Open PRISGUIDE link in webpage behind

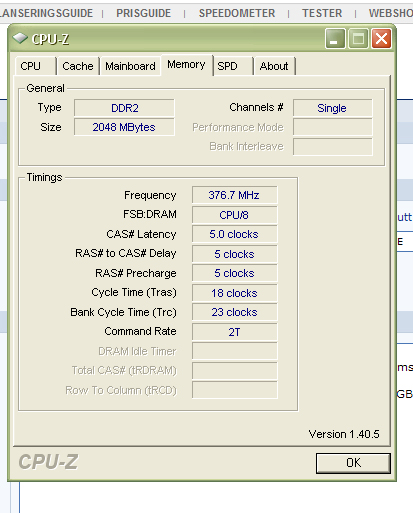pos(143,13)
